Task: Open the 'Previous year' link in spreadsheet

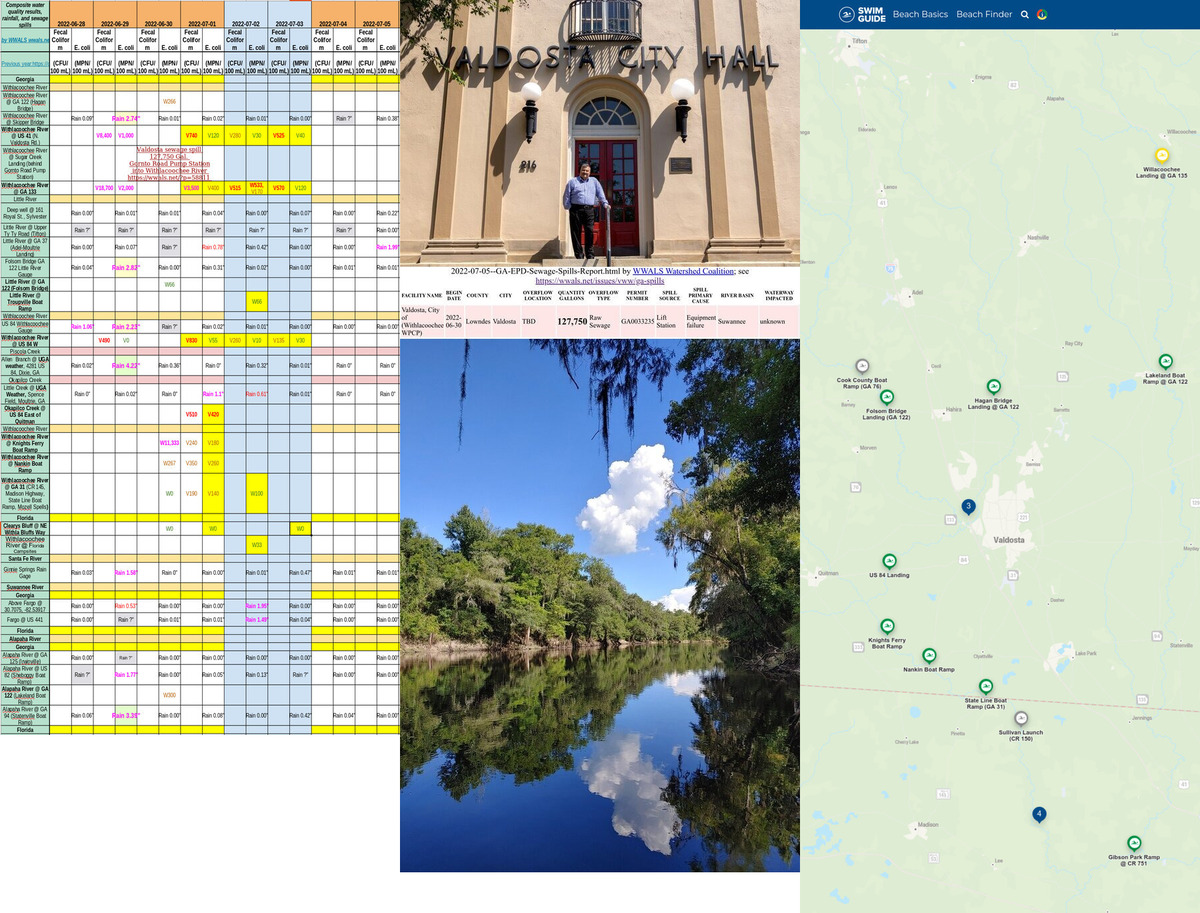Action: coord(24,63)
